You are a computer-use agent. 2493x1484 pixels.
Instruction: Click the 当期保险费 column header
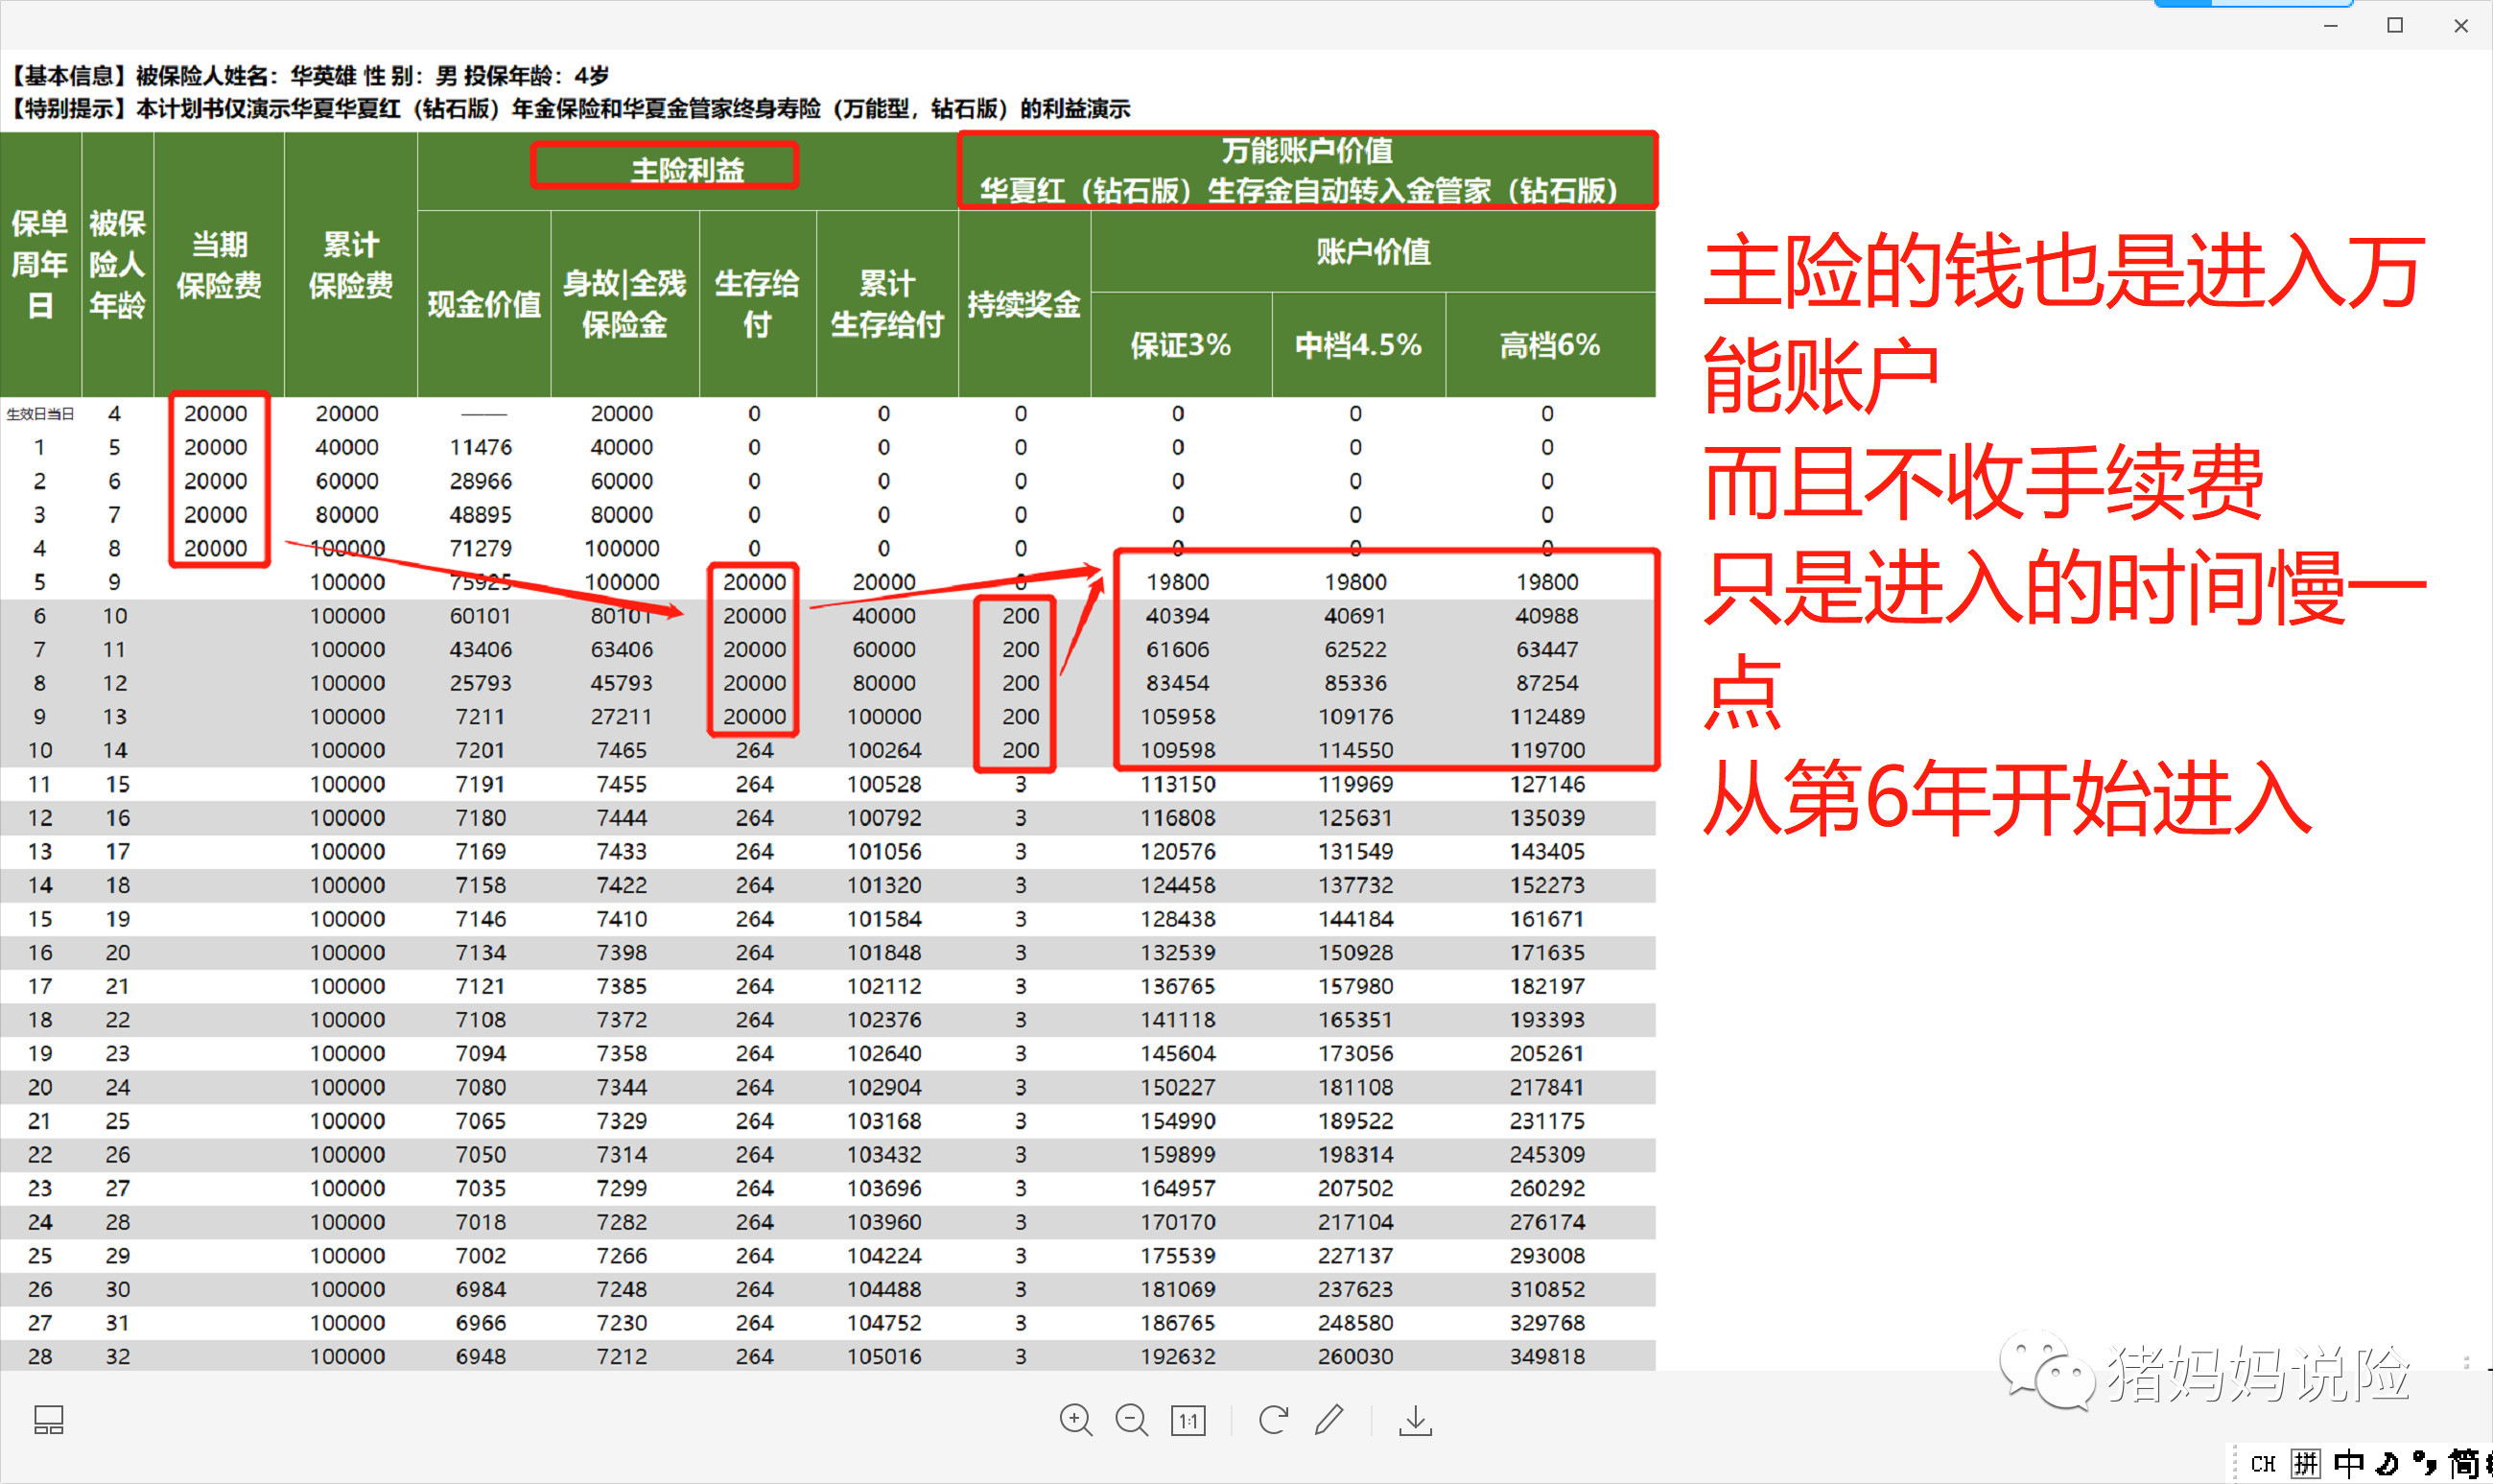pos(219,265)
